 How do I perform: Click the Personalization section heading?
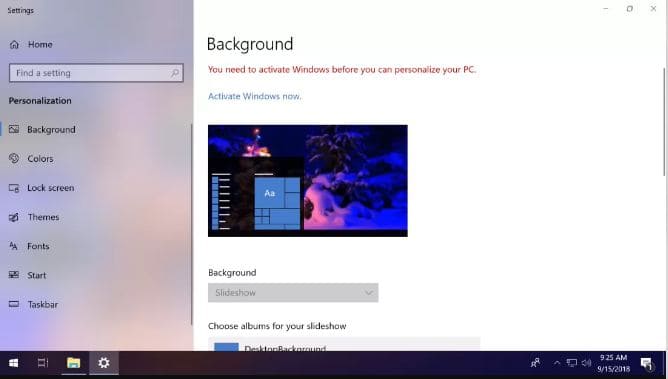[40, 101]
